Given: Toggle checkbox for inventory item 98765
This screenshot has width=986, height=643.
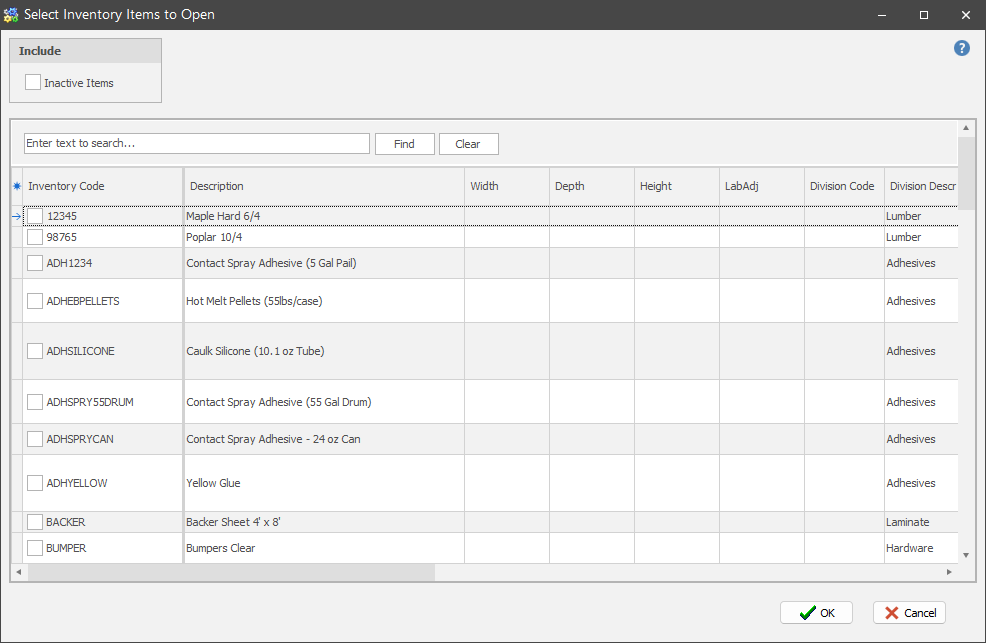Looking at the screenshot, I should pos(35,237).
